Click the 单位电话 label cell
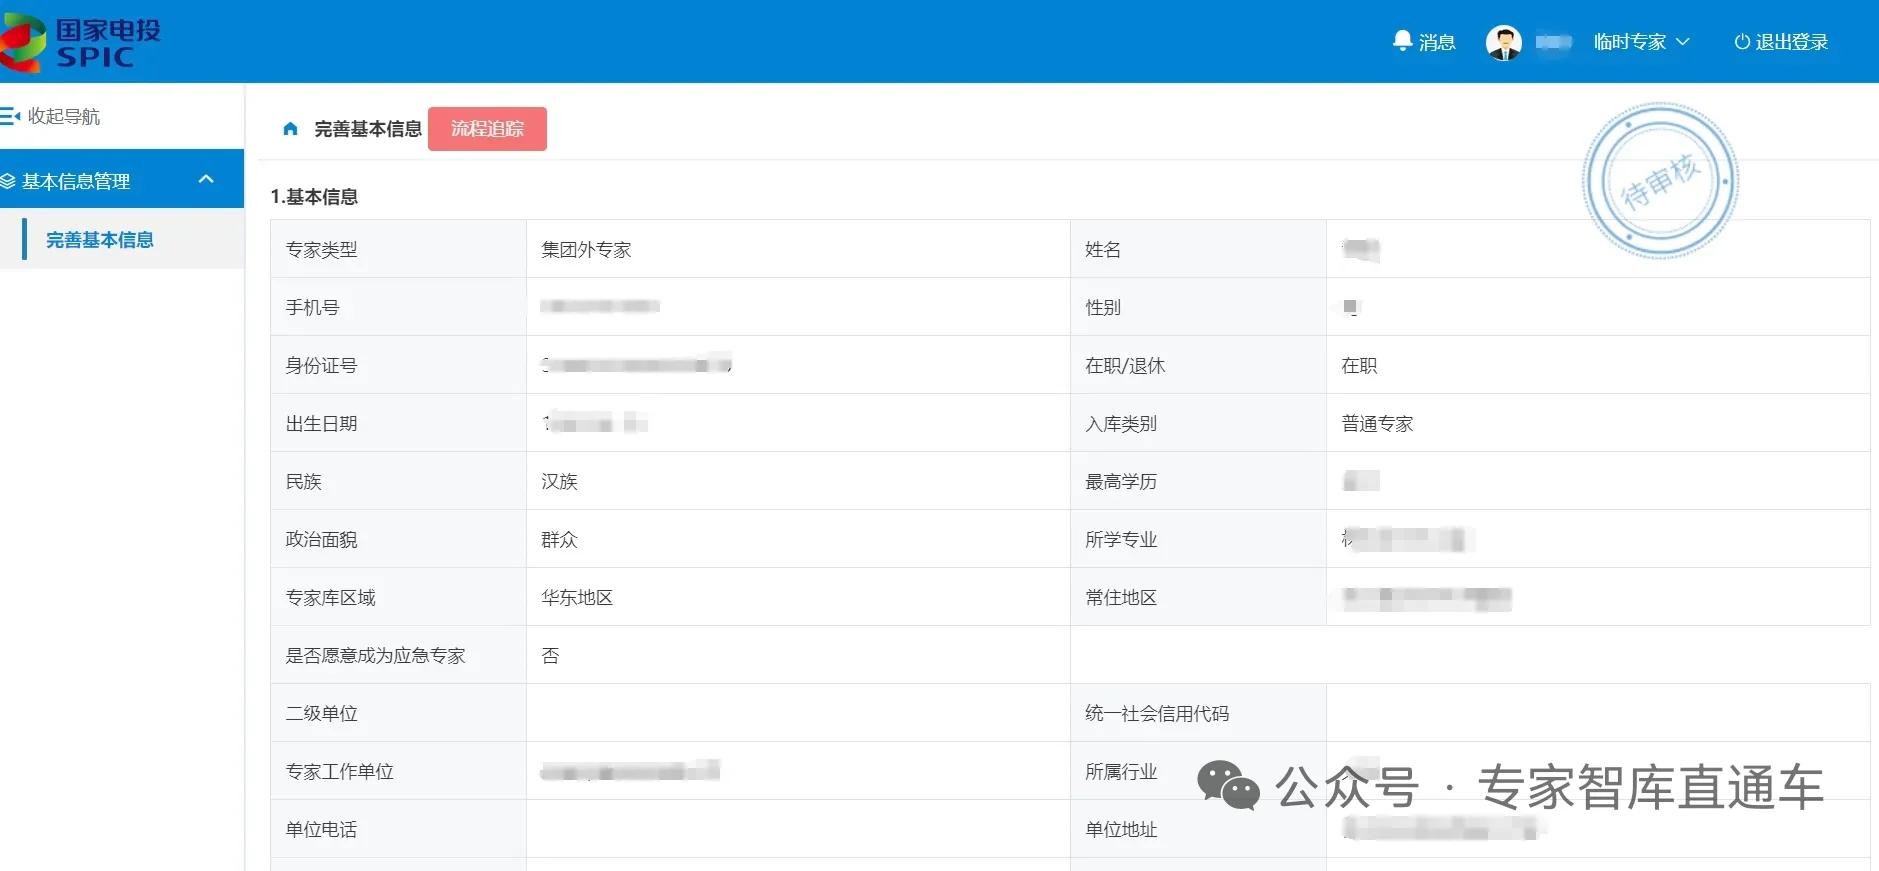1879x871 pixels. coord(398,829)
